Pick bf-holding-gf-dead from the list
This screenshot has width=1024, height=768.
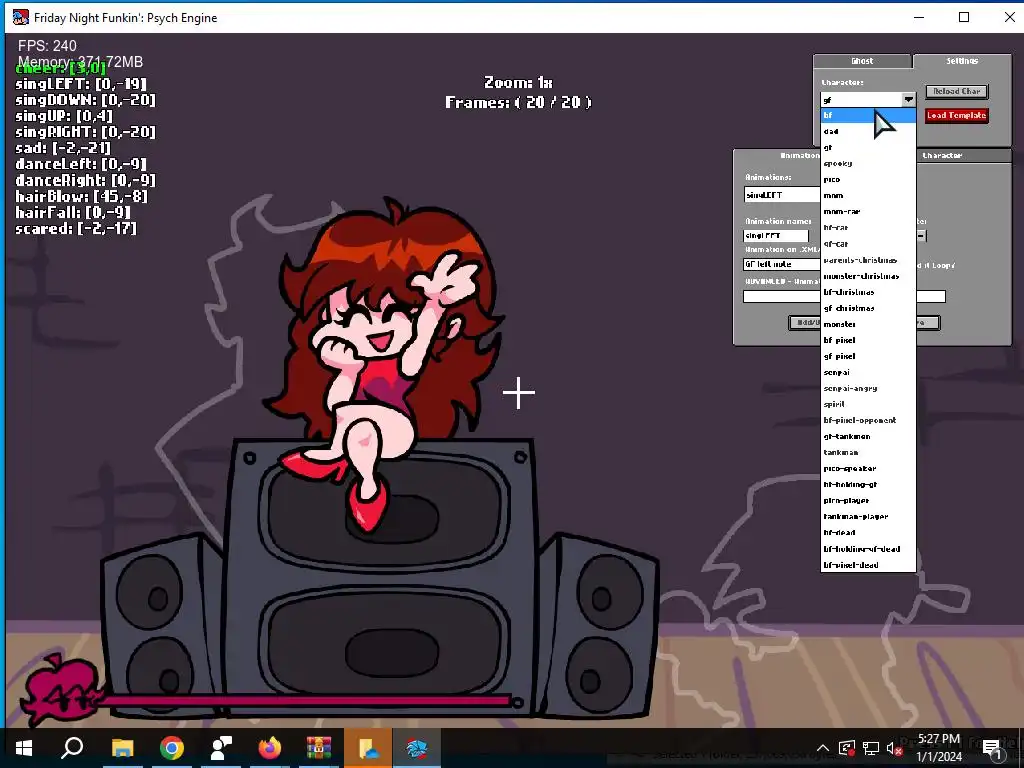point(868,549)
